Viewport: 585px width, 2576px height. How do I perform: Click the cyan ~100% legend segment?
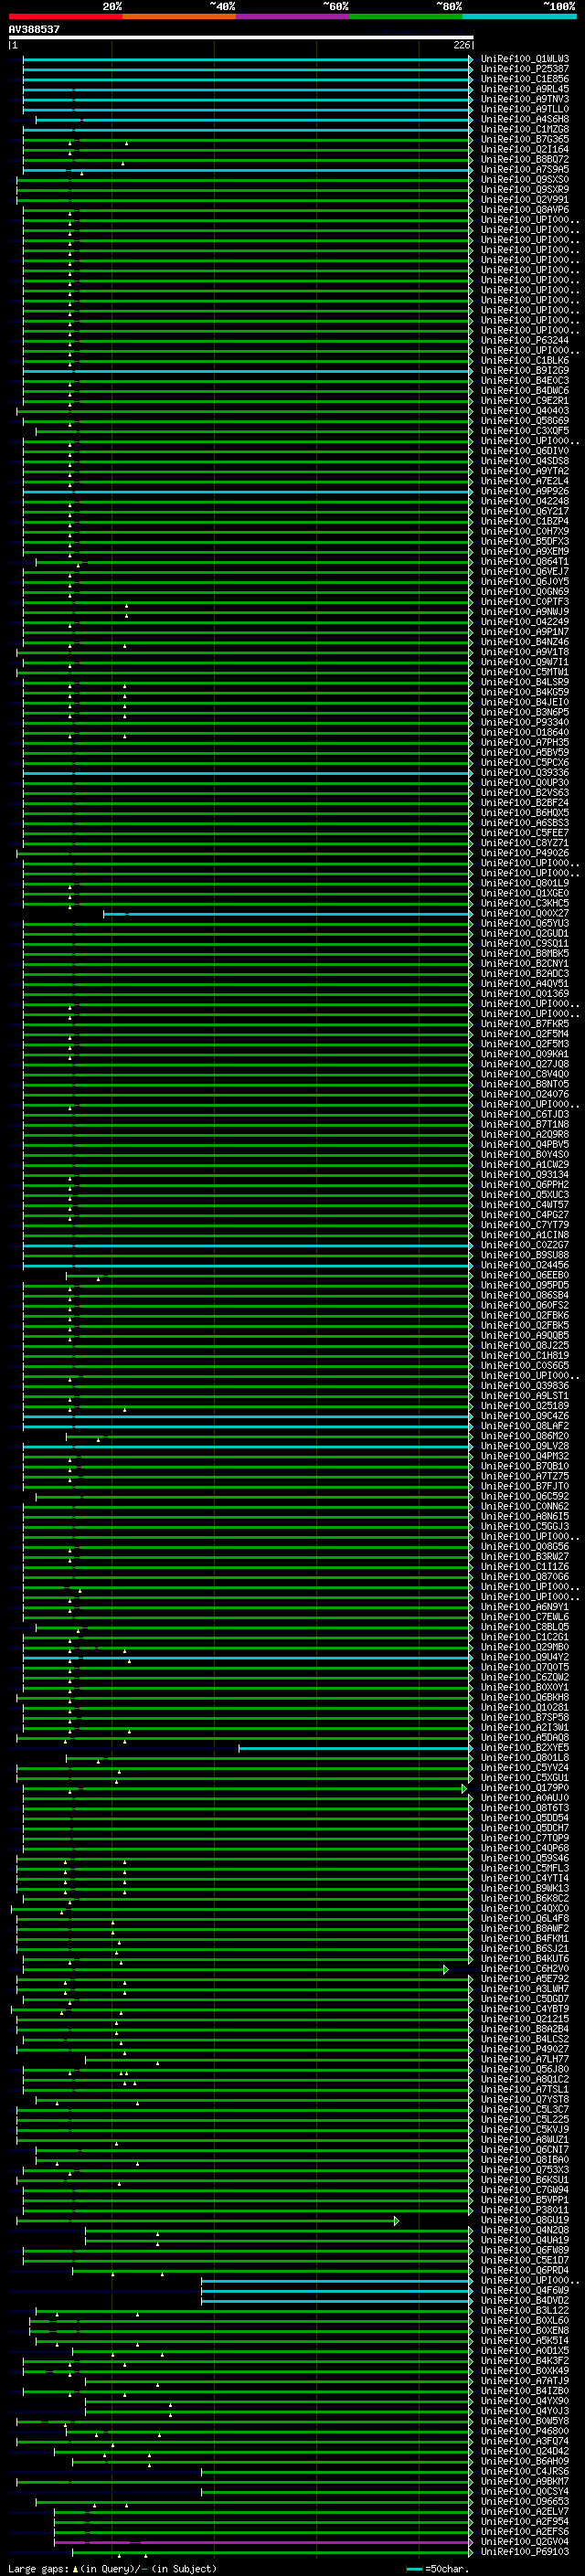tap(519, 16)
